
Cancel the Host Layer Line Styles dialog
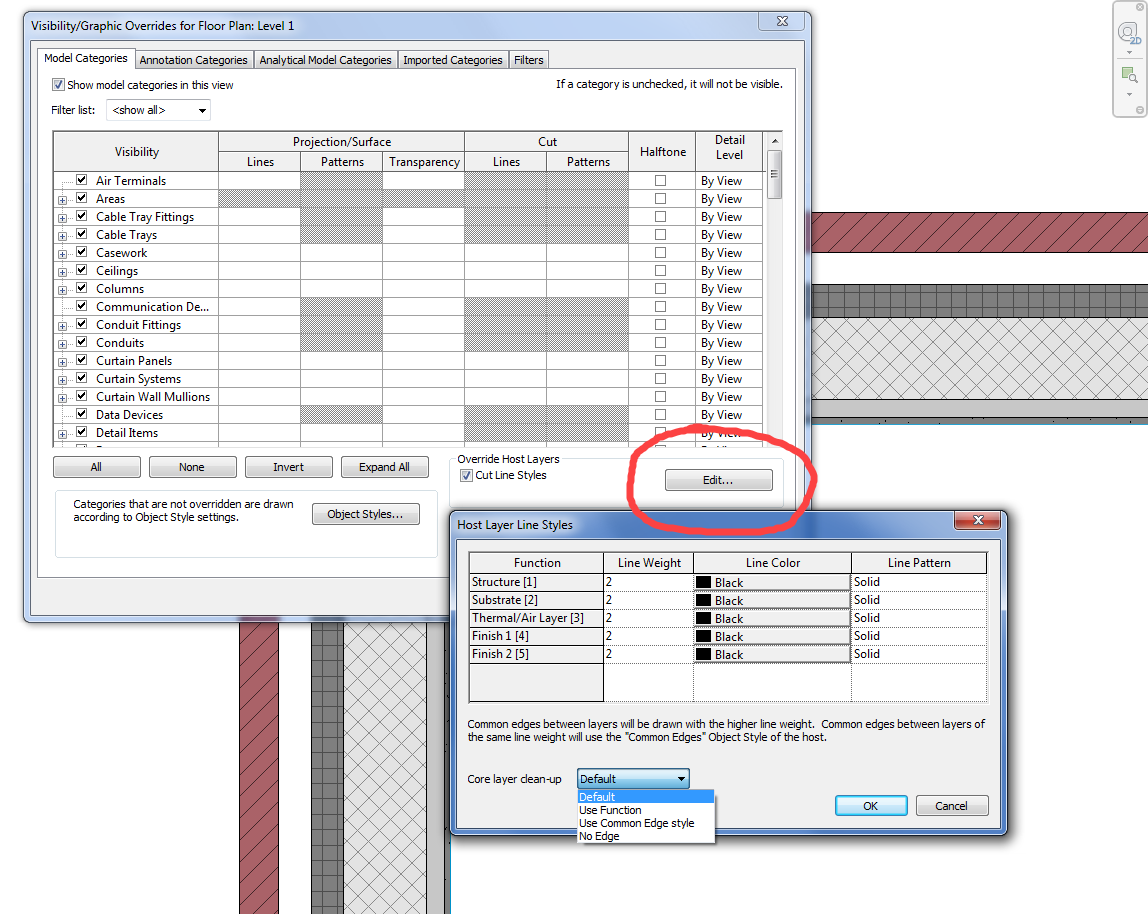pos(952,806)
